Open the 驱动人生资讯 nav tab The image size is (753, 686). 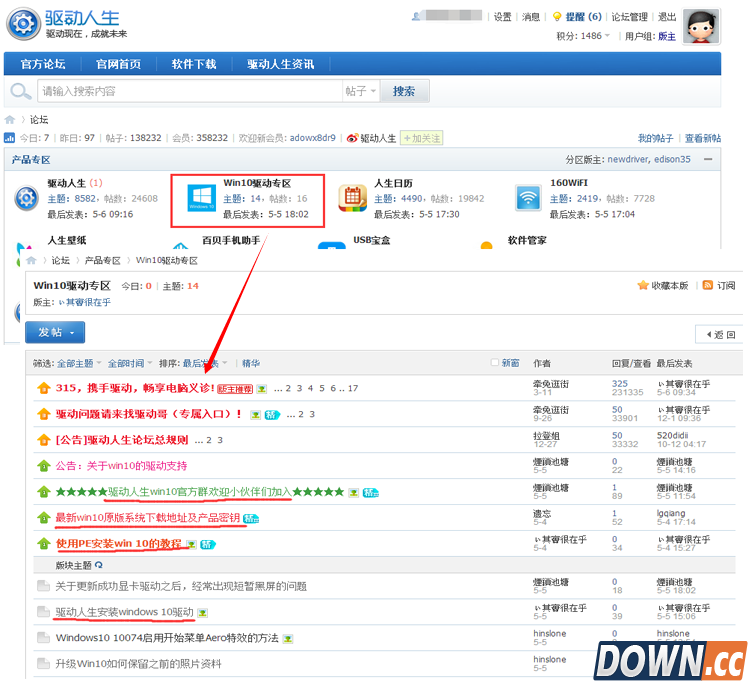tap(280, 64)
